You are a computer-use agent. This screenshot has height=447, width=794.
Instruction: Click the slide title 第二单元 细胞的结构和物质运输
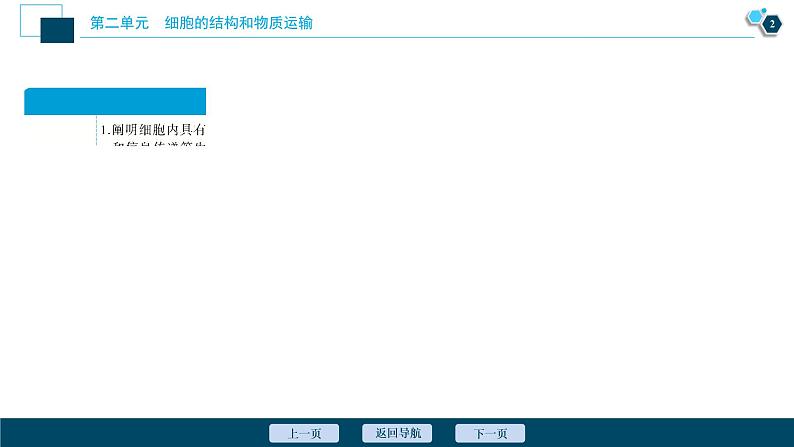click(x=201, y=23)
